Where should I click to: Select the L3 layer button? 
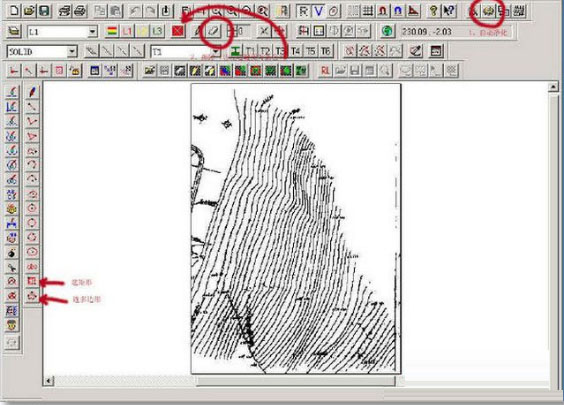click(157, 31)
